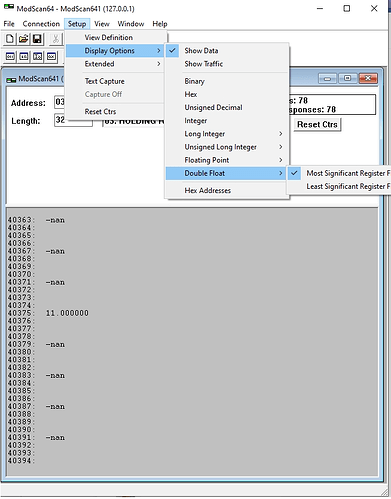Choose View Definition from Setup menu
The width and height of the screenshot is (391, 499).
click(115, 37)
